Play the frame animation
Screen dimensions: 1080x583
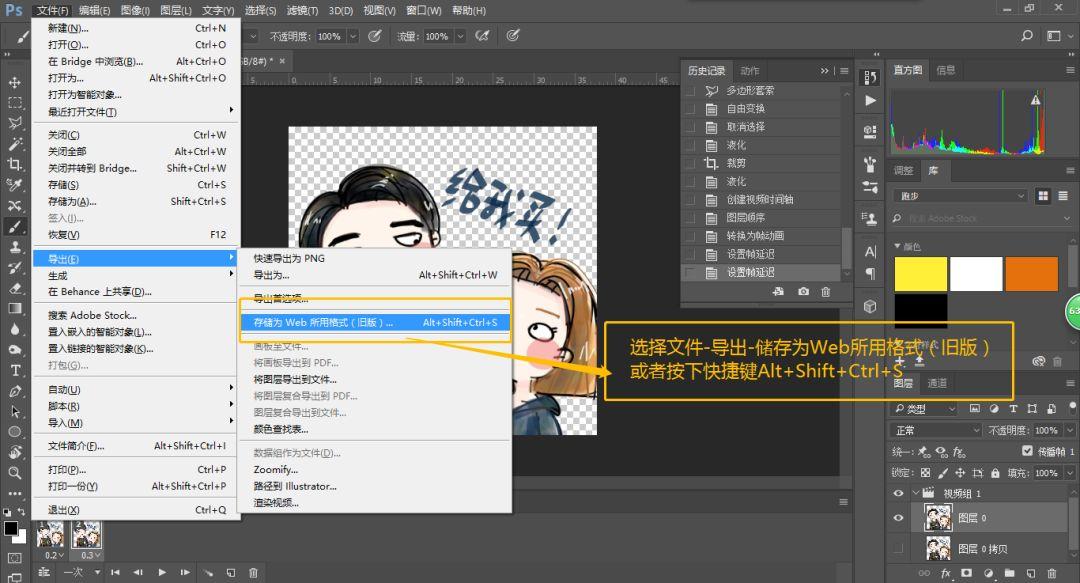(162, 572)
